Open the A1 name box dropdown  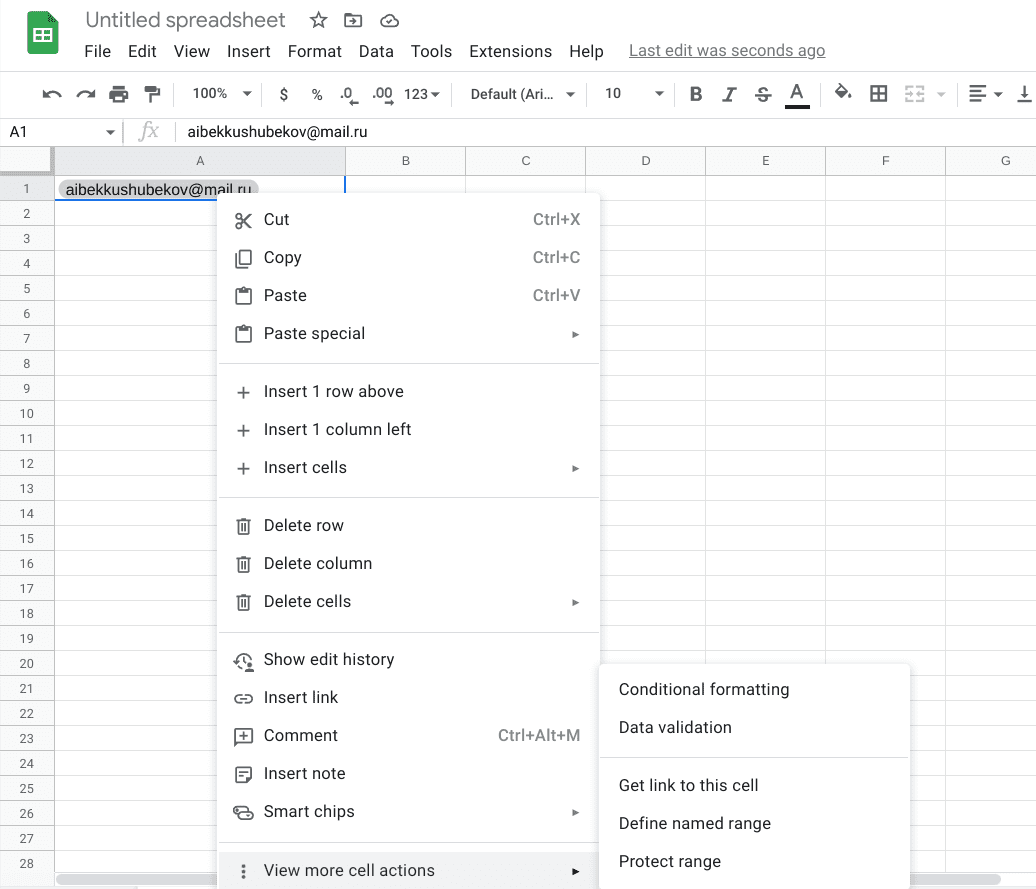[110, 132]
